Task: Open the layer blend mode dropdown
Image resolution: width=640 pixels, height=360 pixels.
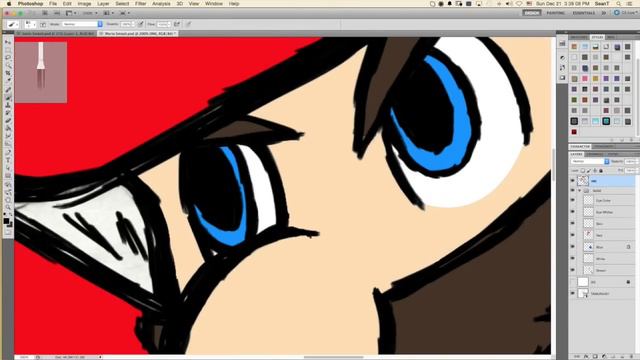Action: pos(590,162)
